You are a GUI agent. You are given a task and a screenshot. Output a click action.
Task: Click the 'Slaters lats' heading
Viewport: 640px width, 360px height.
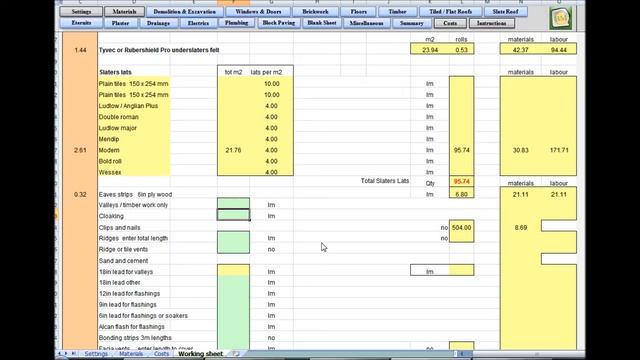(x=115, y=72)
